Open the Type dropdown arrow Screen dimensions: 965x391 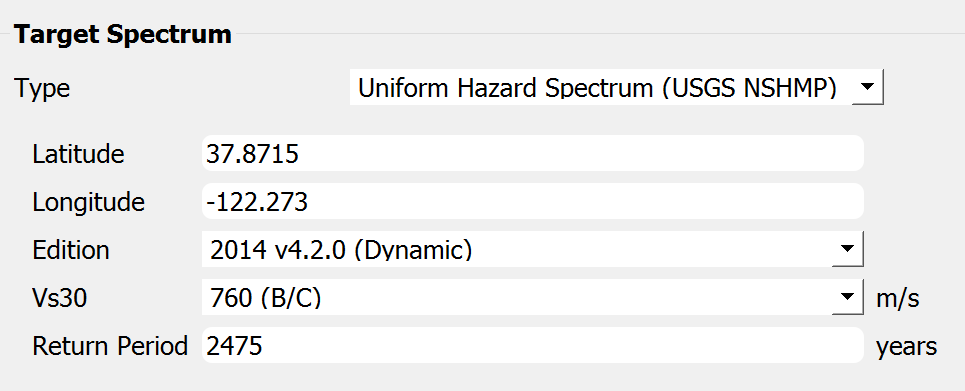point(867,87)
